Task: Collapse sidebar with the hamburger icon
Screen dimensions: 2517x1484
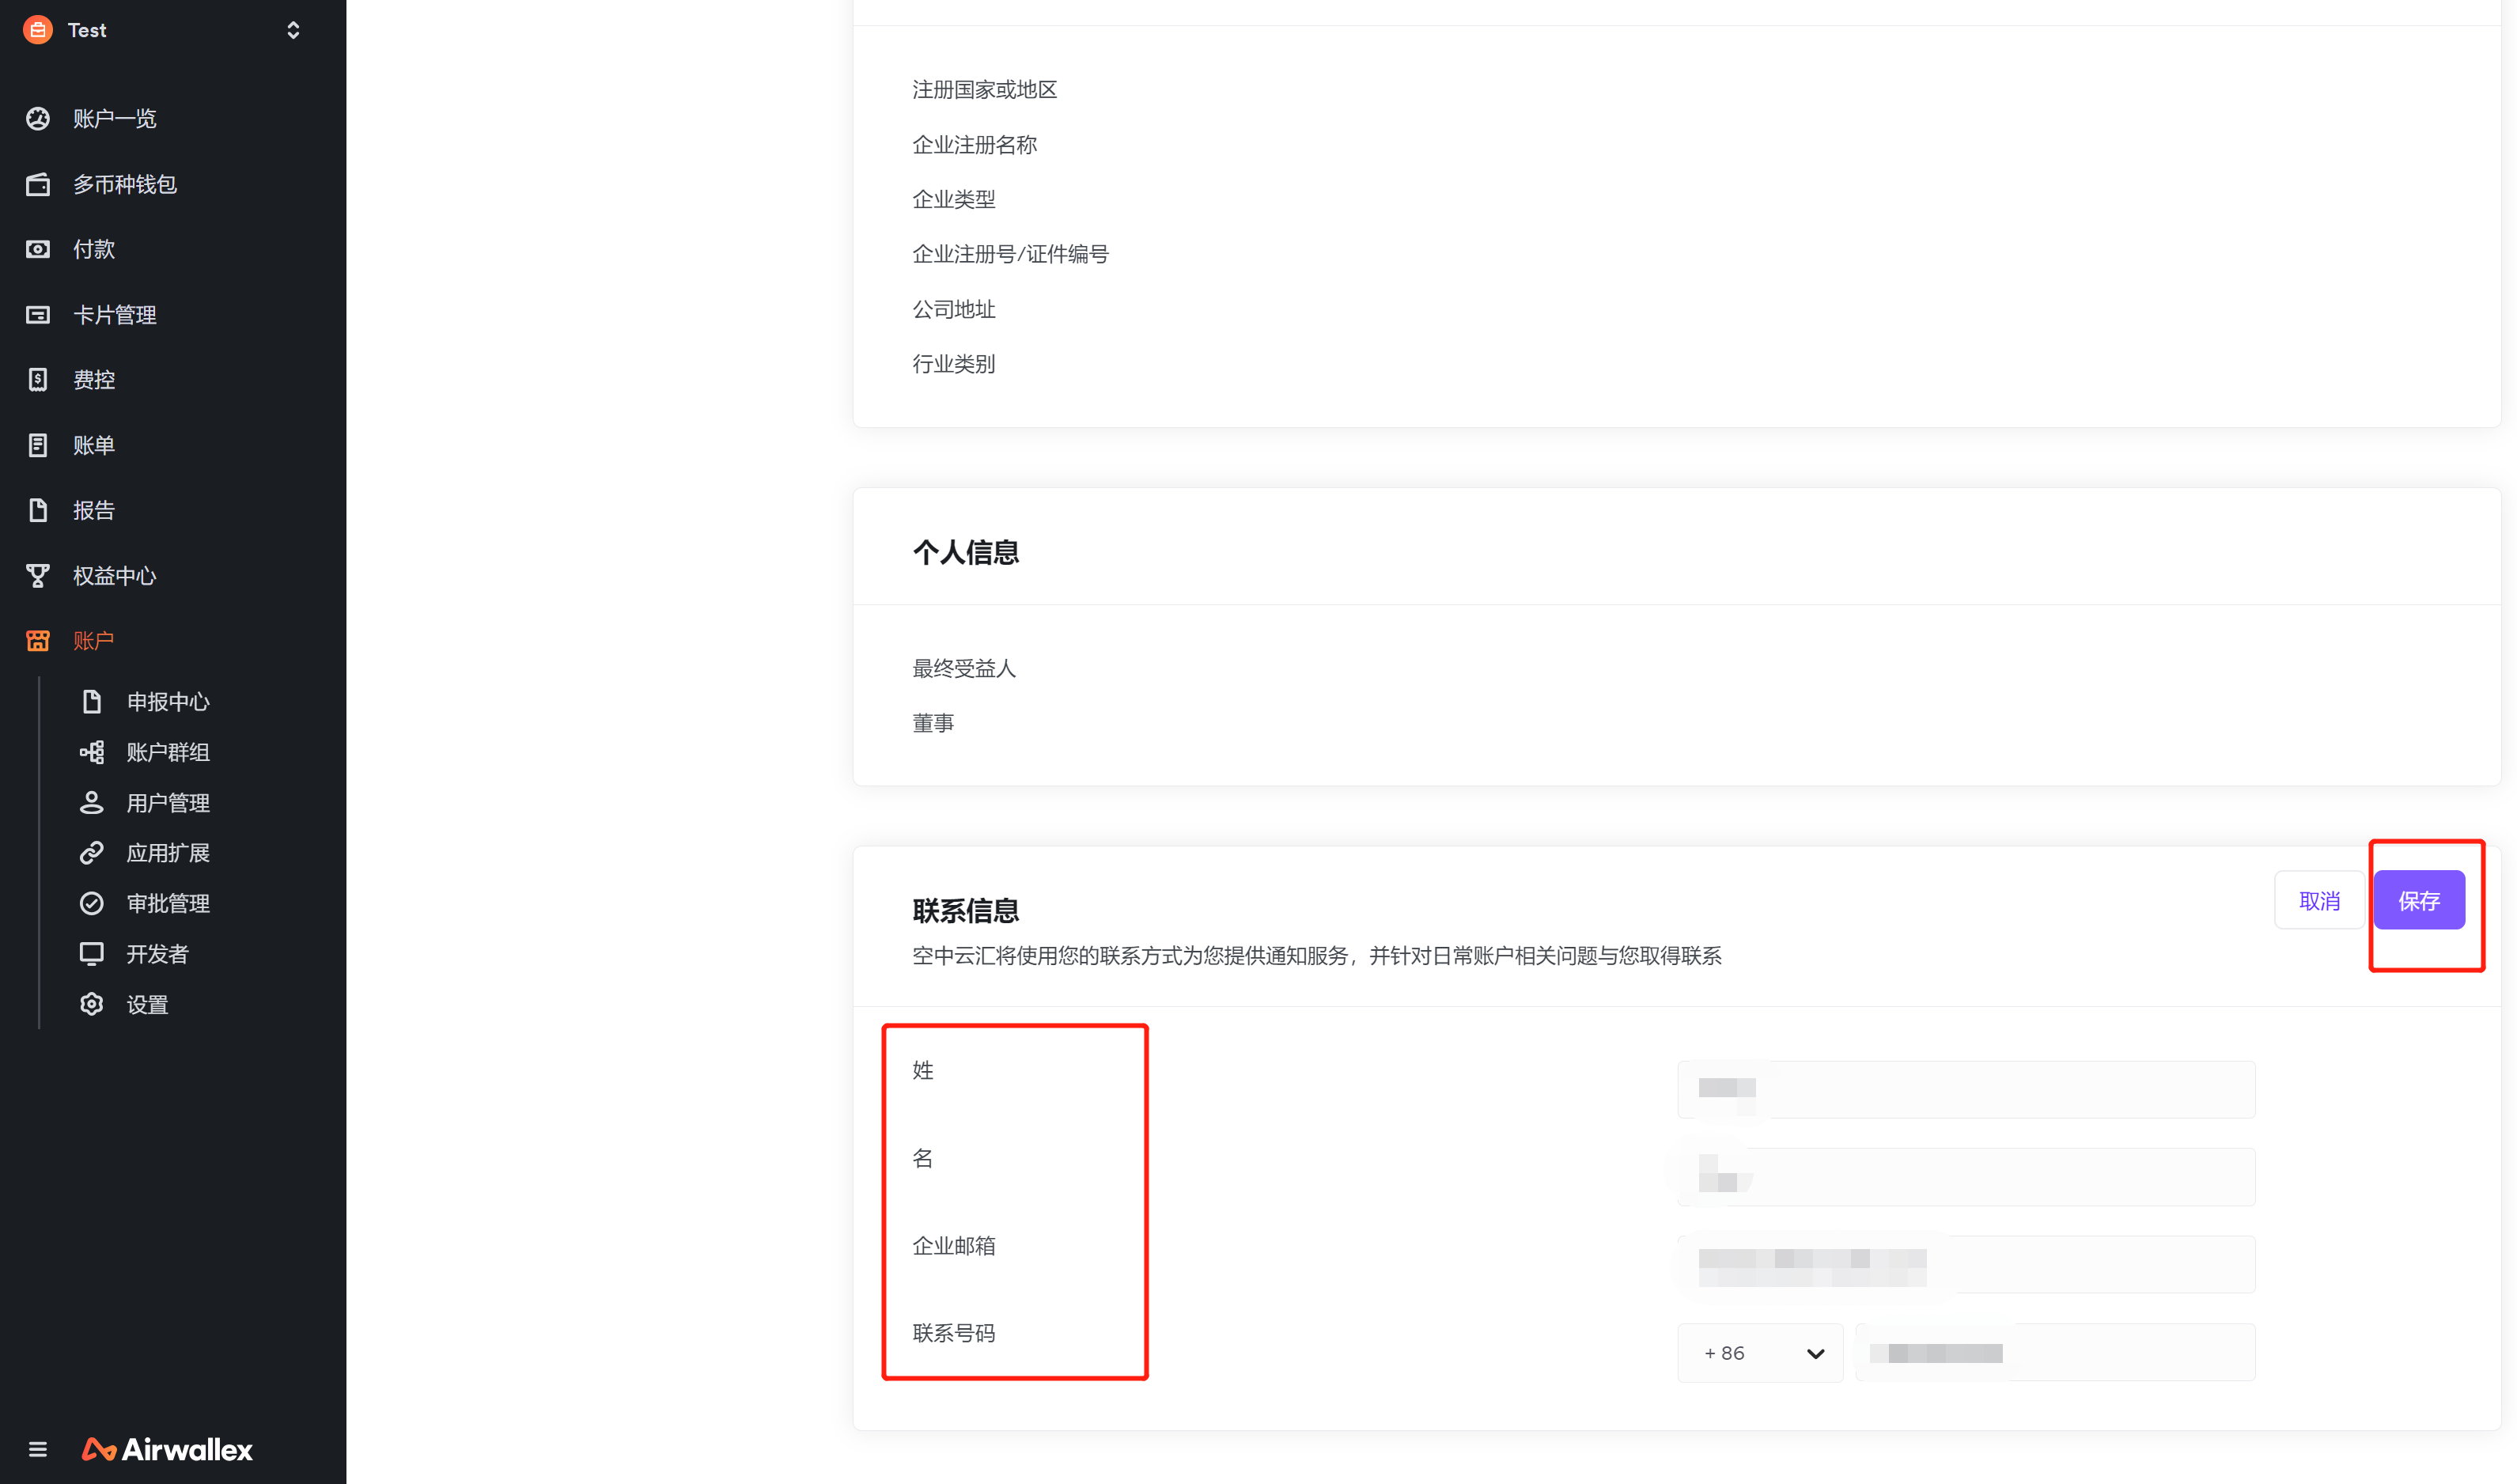Action: (x=38, y=1449)
